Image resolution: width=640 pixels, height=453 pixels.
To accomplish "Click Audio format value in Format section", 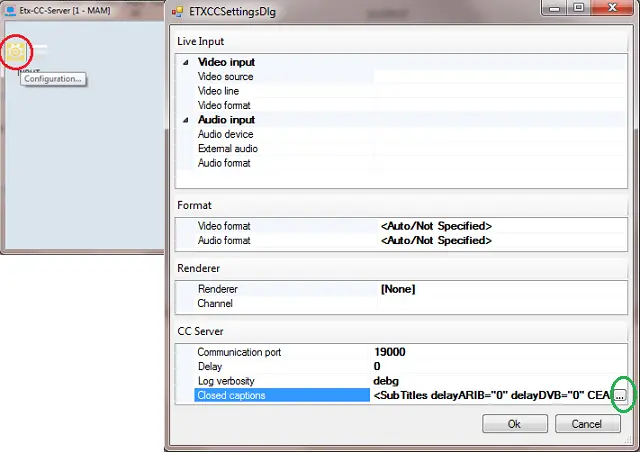I will 436,240.
